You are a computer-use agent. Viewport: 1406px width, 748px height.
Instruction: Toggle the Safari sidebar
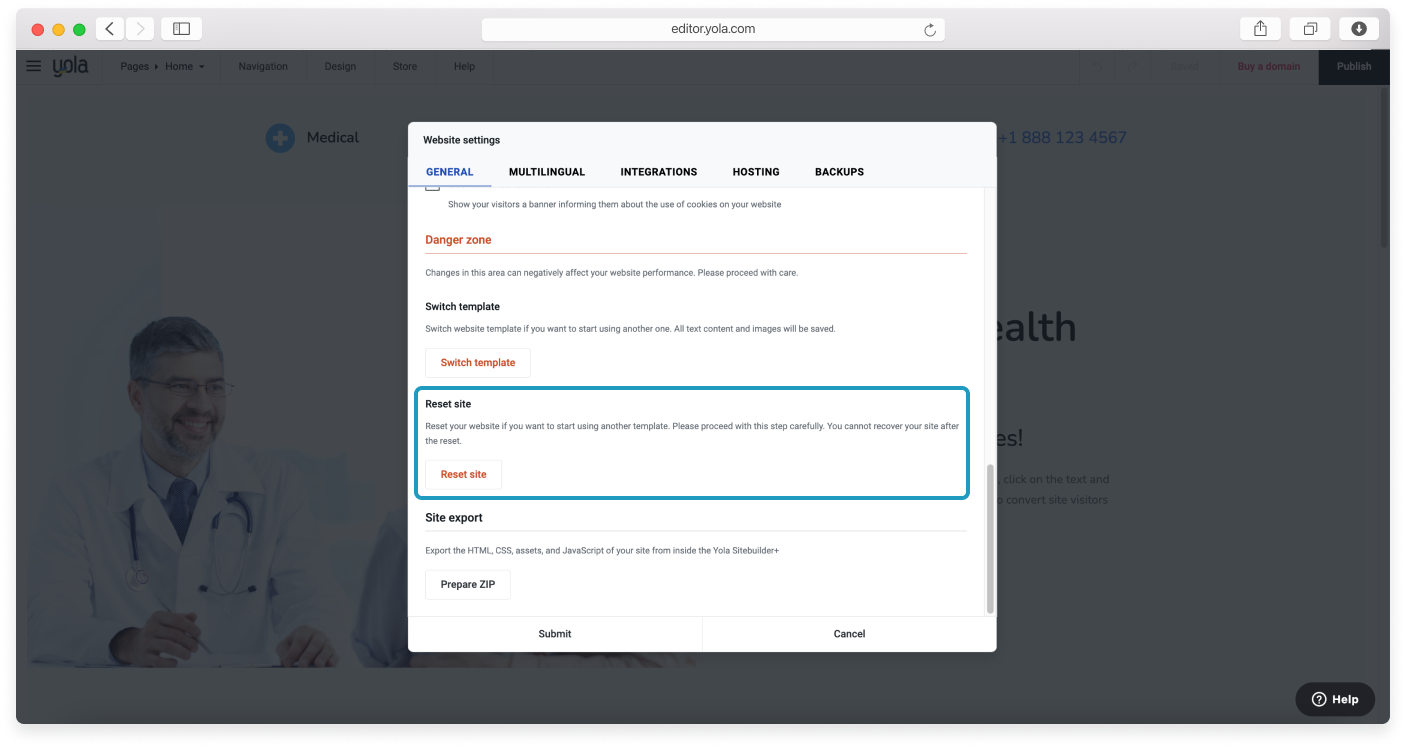click(x=181, y=29)
